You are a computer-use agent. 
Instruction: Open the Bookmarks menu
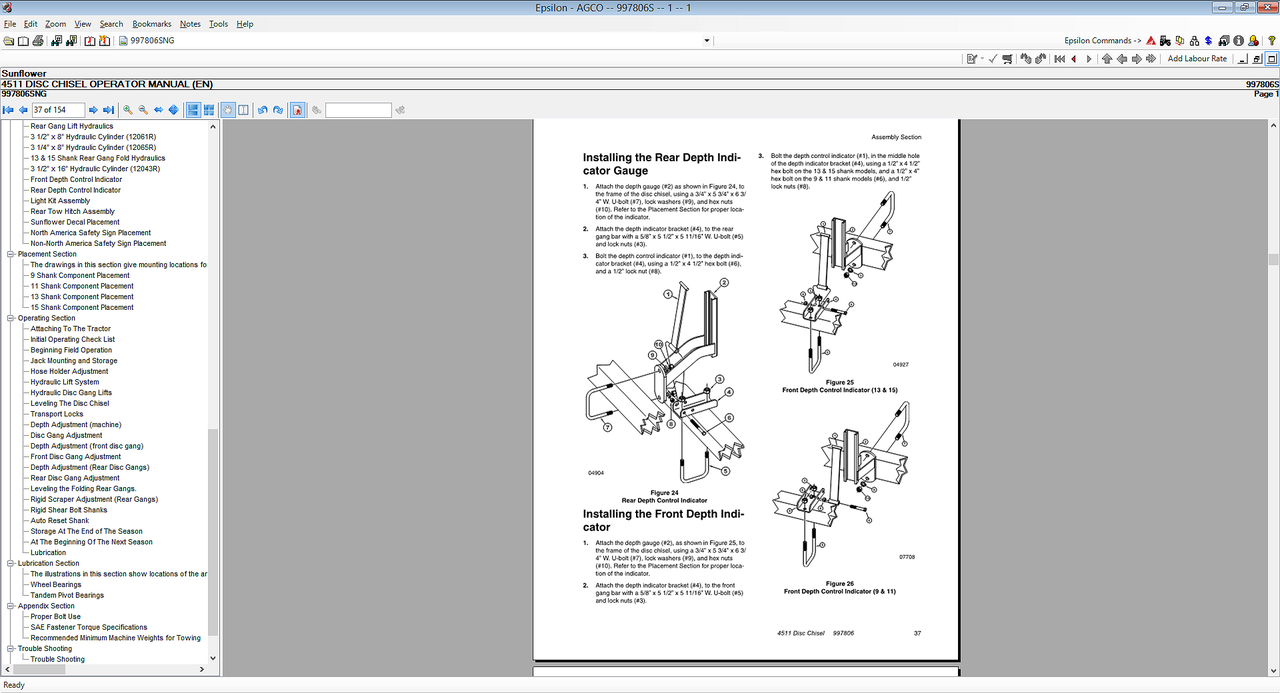click(x=152, y=24)
